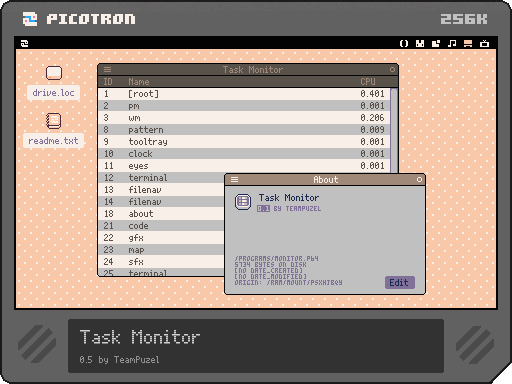Screen dimensions: 512x384
Task: Switch to the desktop workspace icon
Action: pos(468,43)
